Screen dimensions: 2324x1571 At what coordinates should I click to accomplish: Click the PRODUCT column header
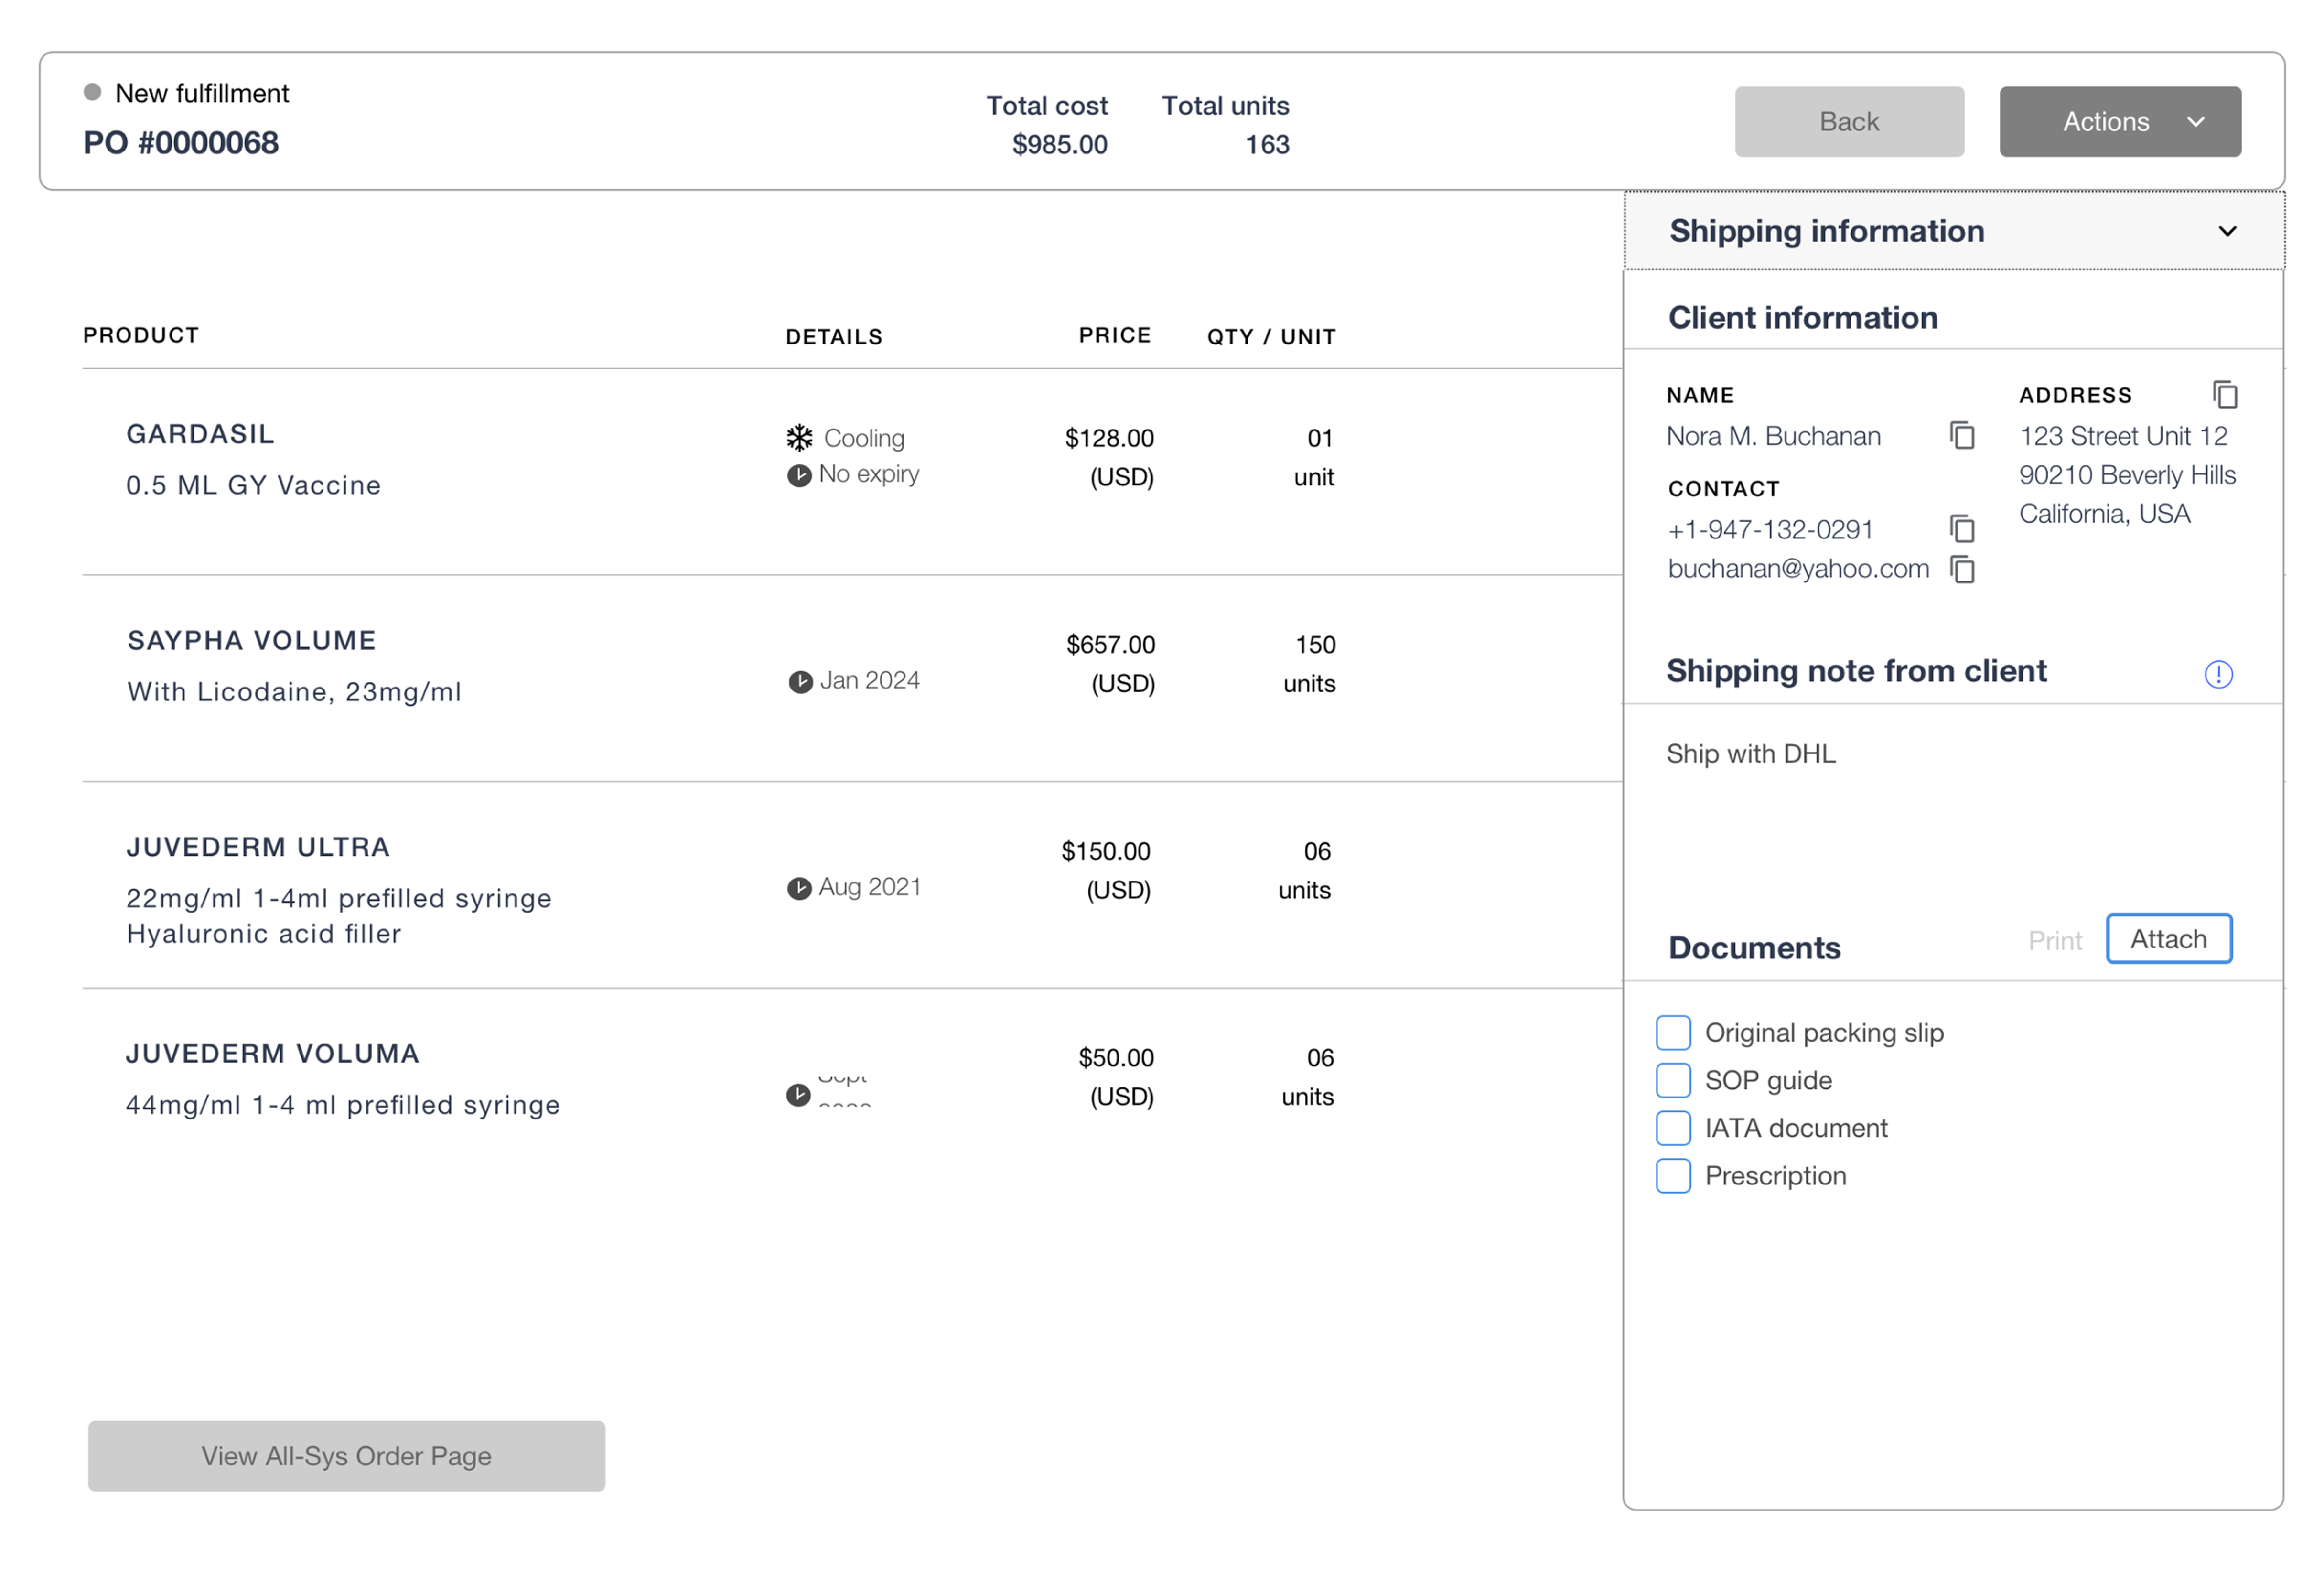[x=141, y=335]
